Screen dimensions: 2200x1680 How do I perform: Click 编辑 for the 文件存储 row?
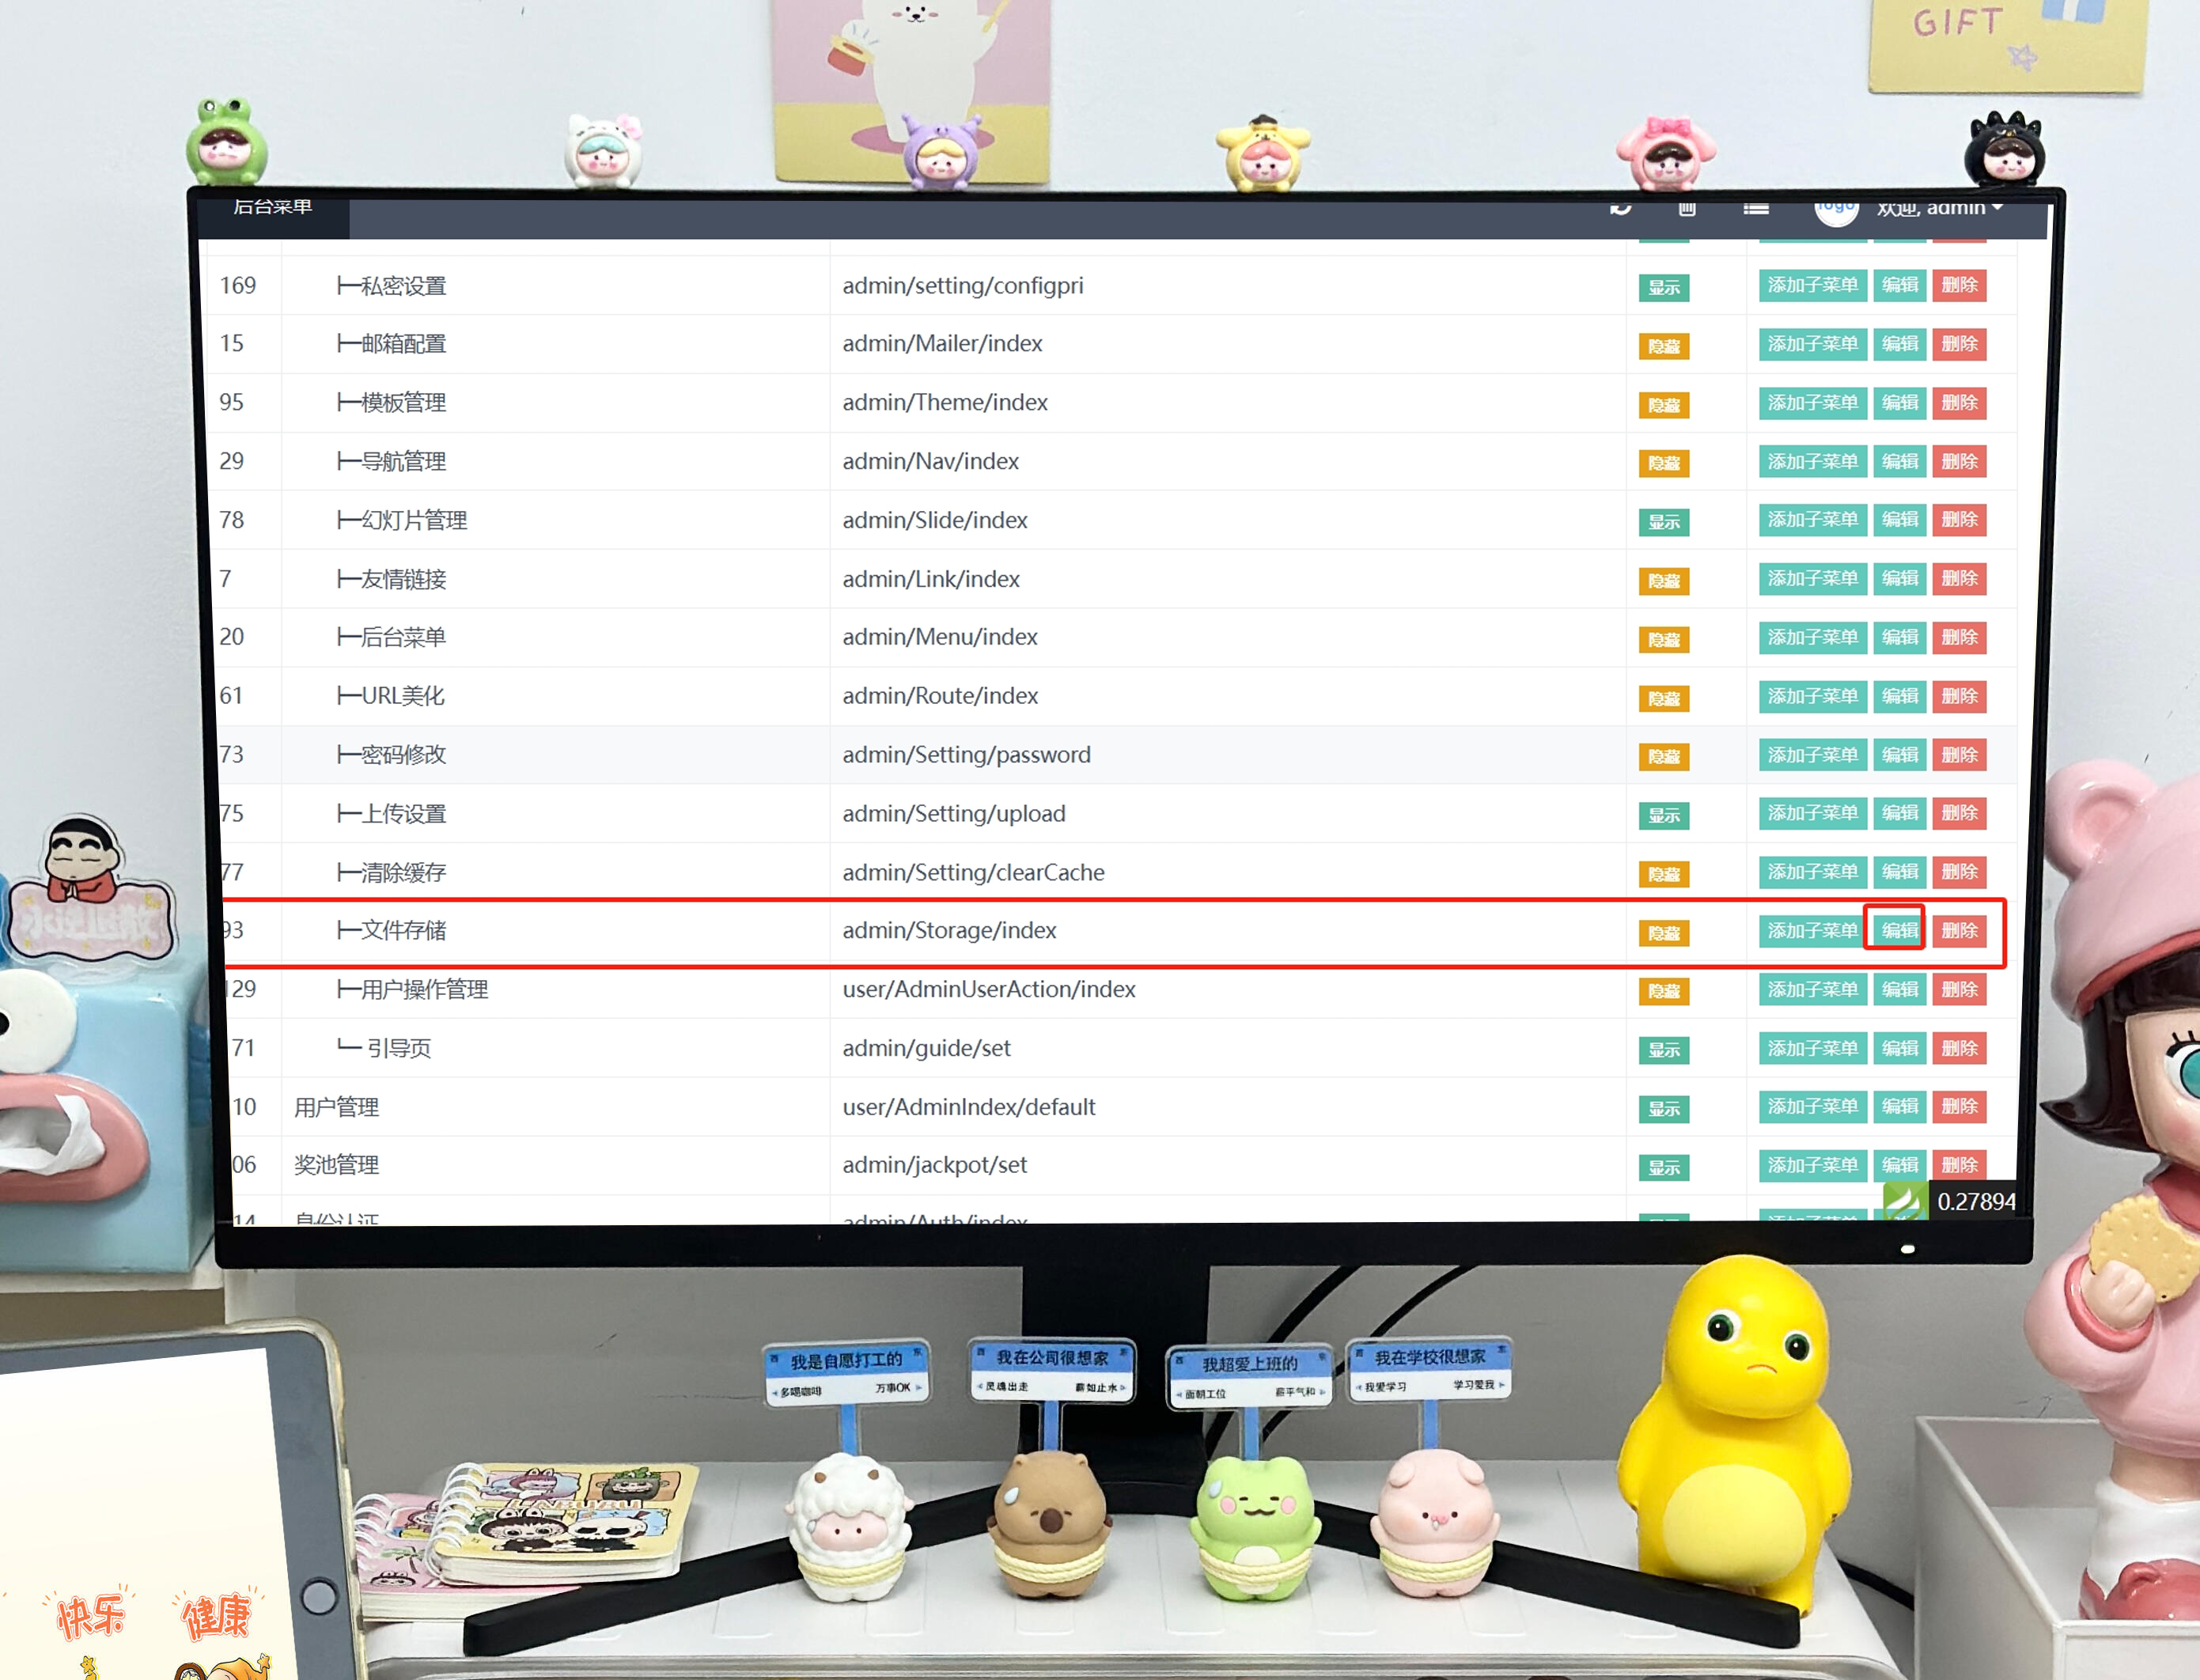coord(1899,930)
